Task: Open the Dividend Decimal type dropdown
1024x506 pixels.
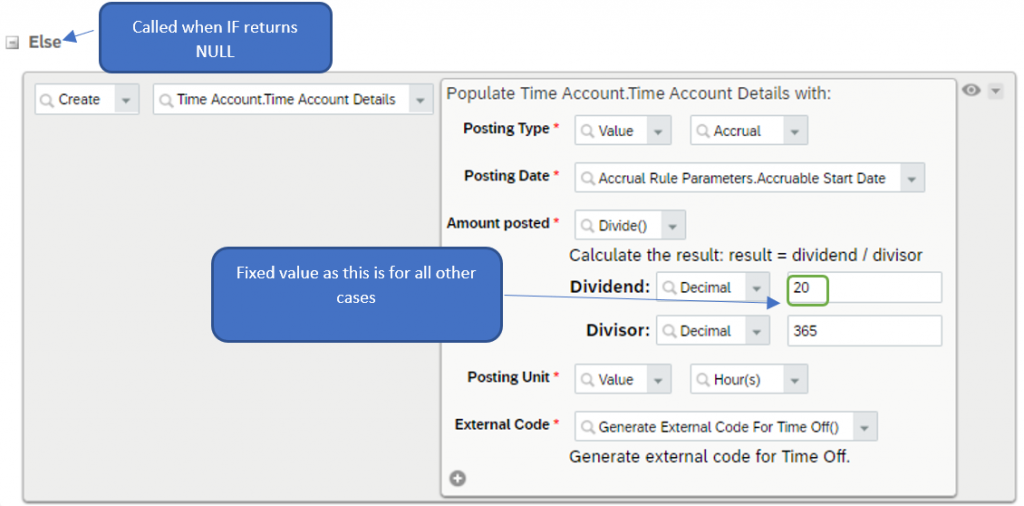Action: (x=758, y=288)
